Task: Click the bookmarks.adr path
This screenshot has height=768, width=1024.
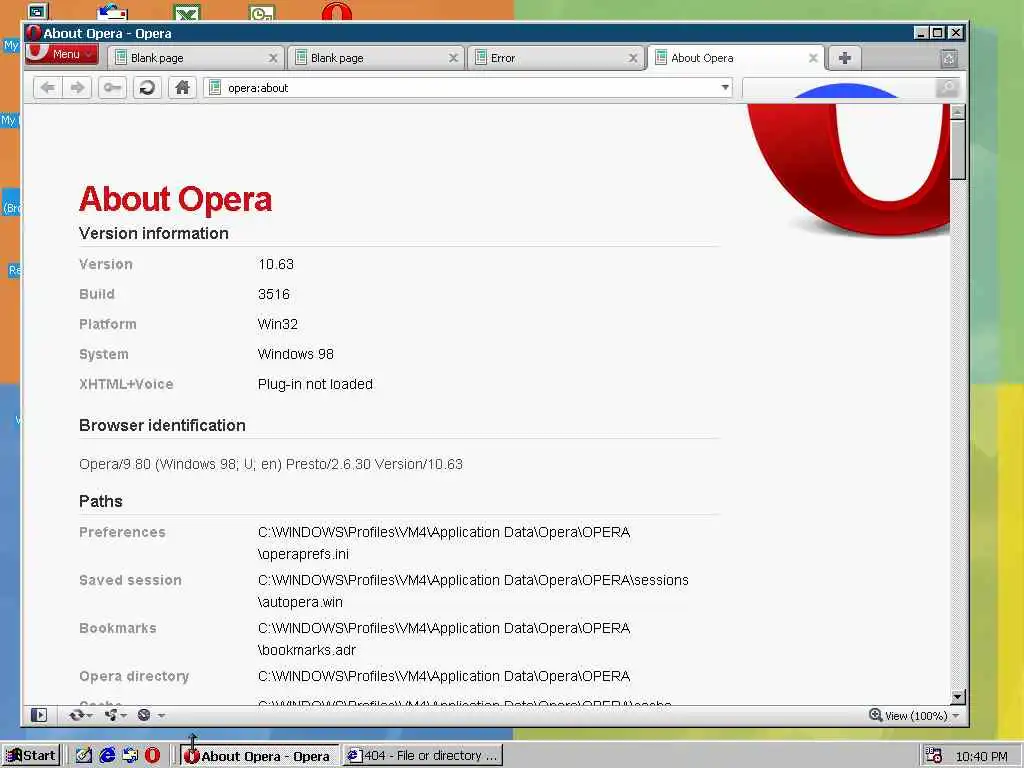Action: tap(444, 639)
